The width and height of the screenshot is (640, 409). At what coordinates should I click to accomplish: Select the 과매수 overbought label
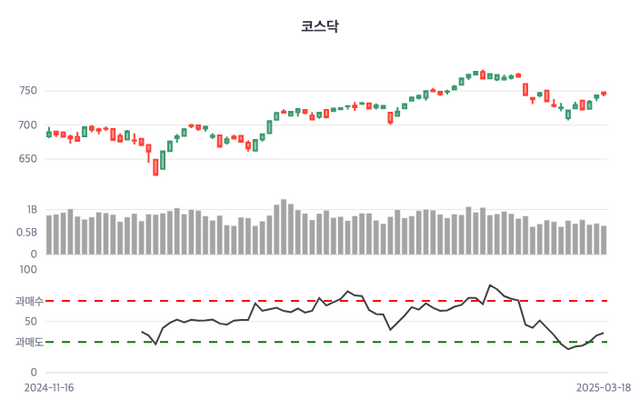(28, 301)
